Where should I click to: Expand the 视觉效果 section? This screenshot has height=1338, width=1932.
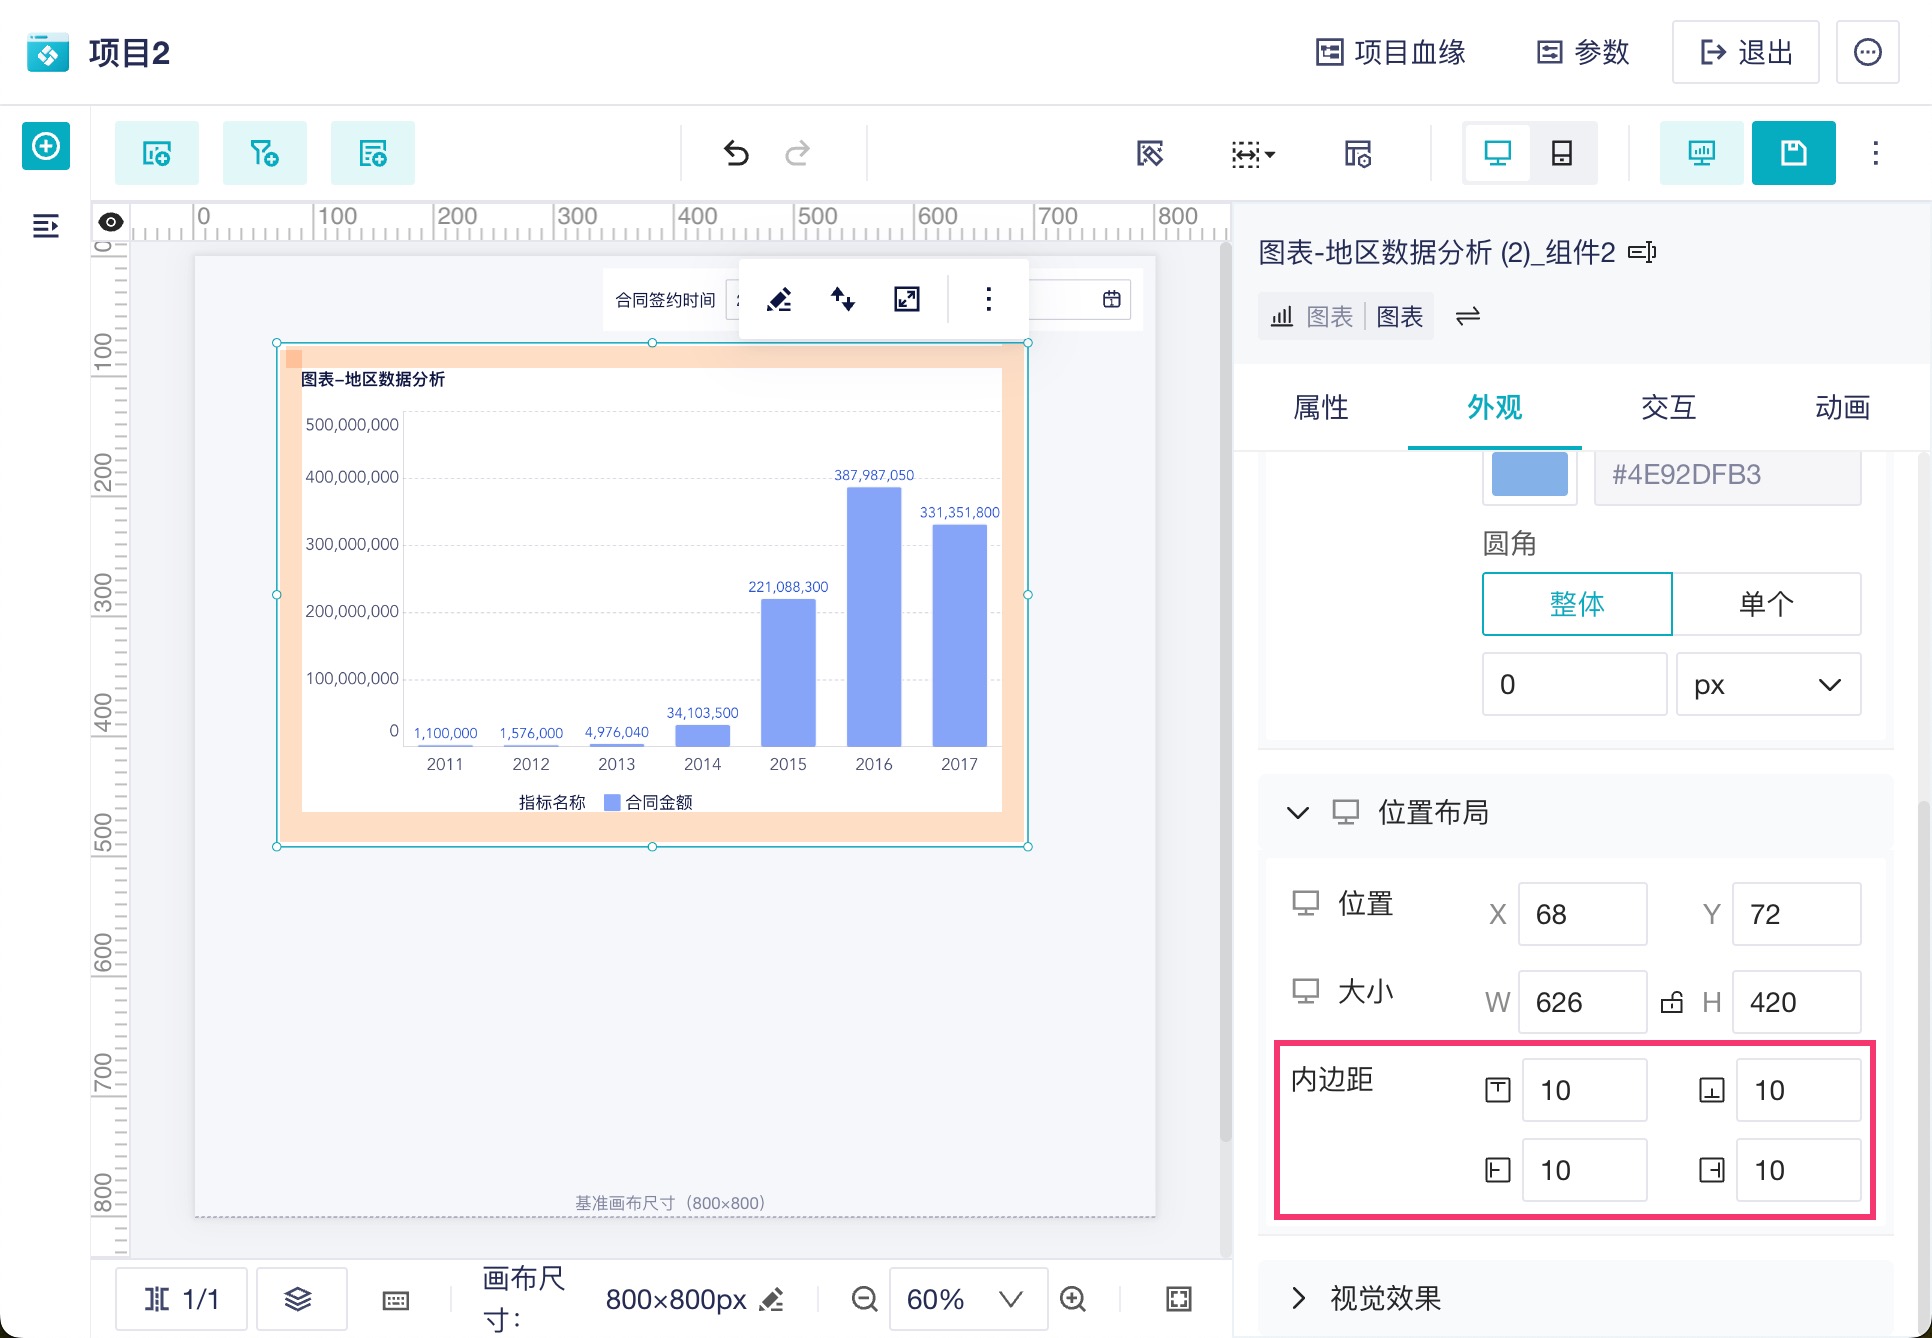tap(1385, 1298)
